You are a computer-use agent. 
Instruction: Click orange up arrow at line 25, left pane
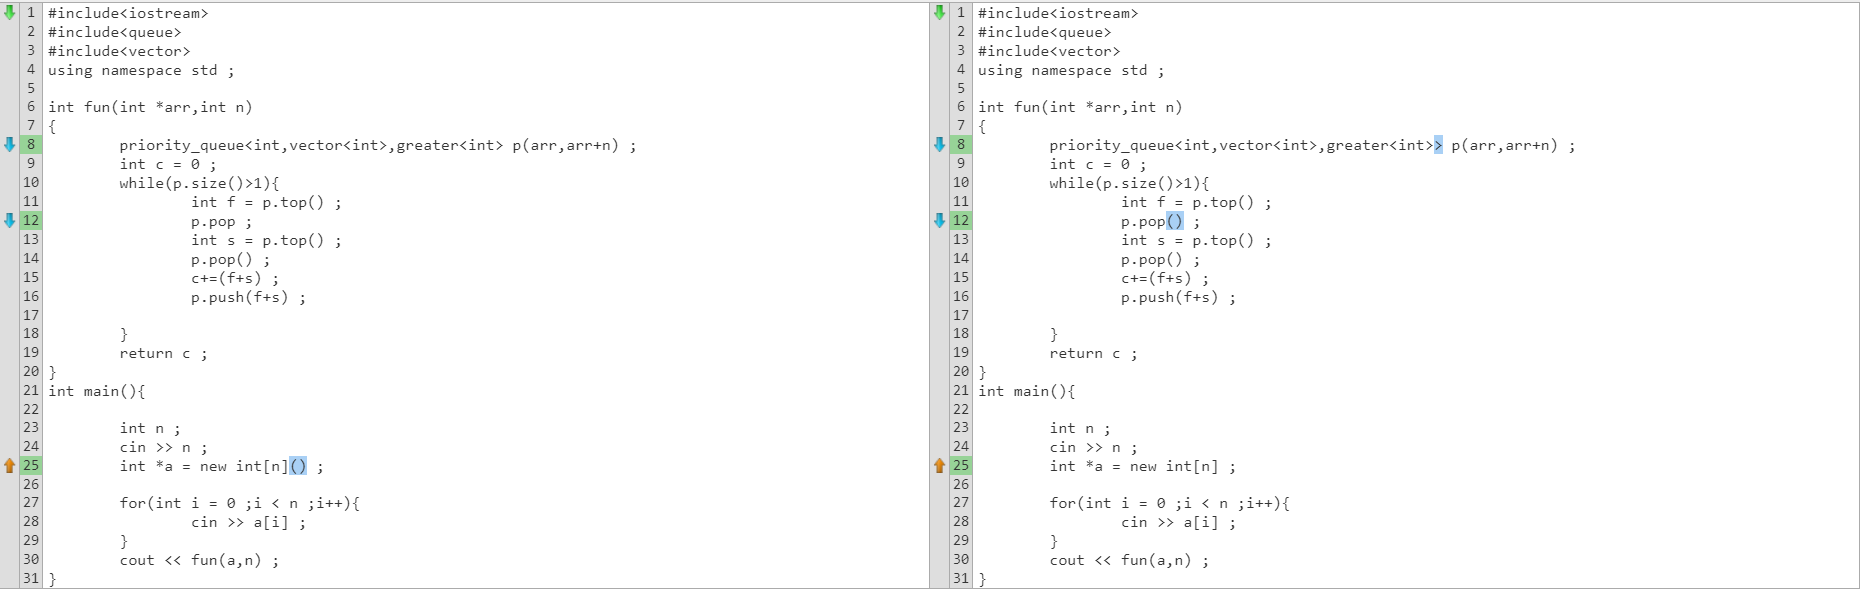point(10,465)
